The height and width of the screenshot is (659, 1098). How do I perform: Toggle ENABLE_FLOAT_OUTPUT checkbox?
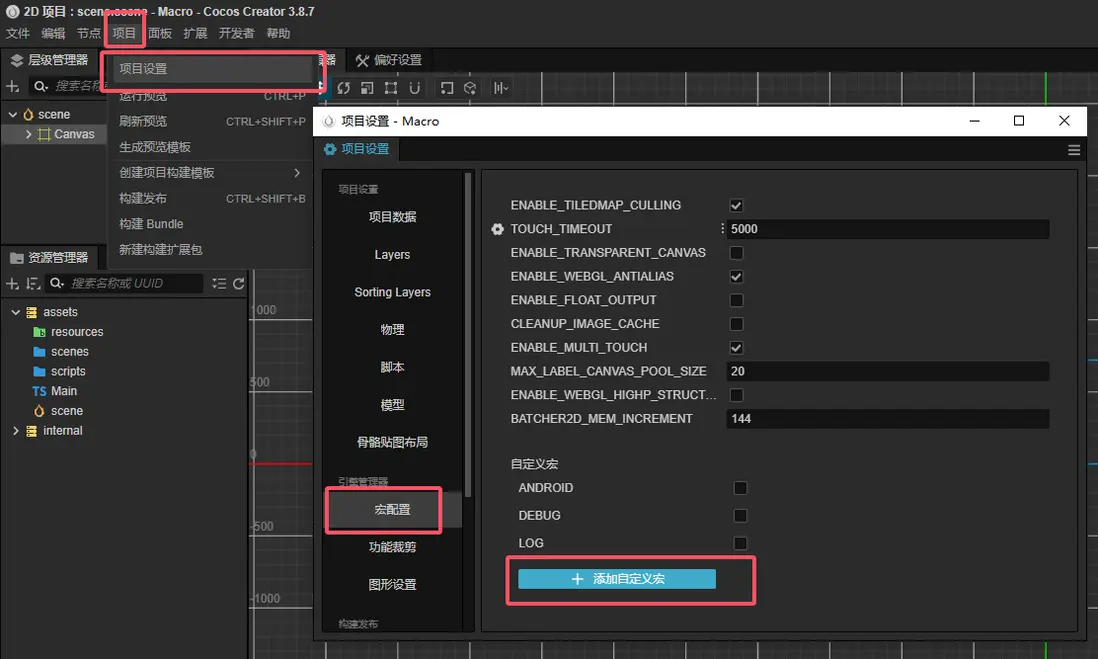(x=736, y=300)
